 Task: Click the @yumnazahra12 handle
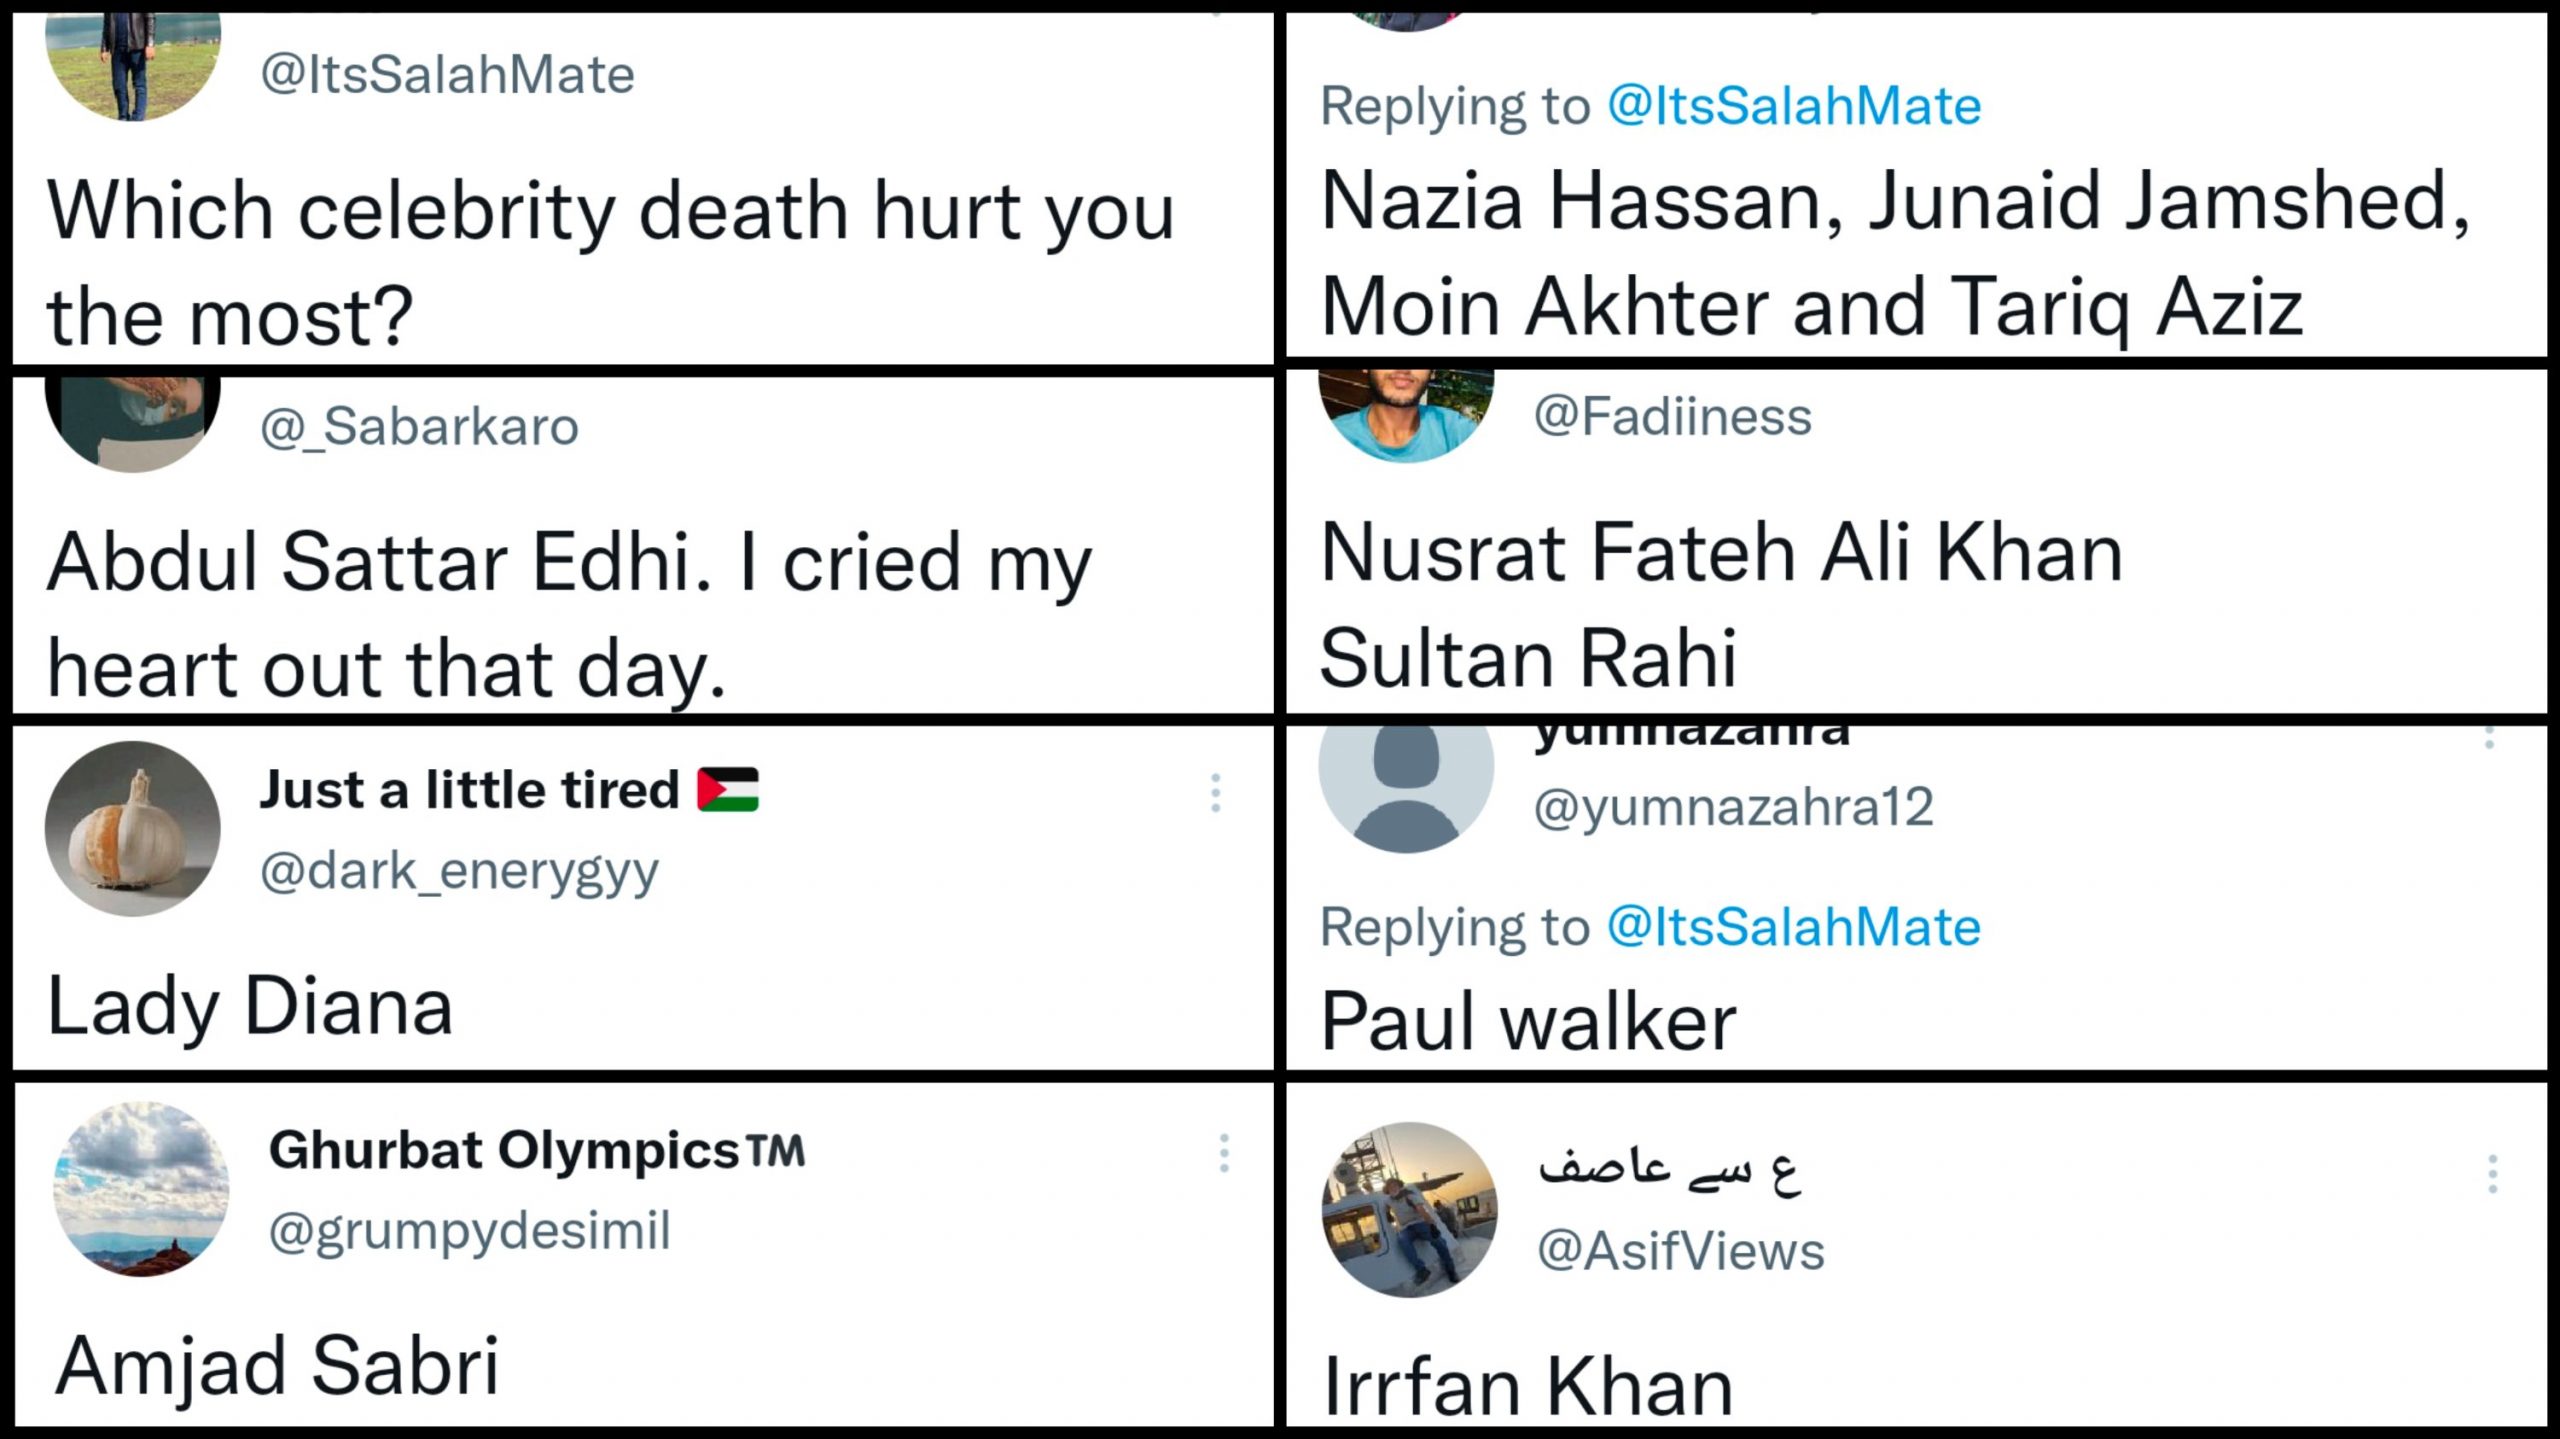[1733, 807]
